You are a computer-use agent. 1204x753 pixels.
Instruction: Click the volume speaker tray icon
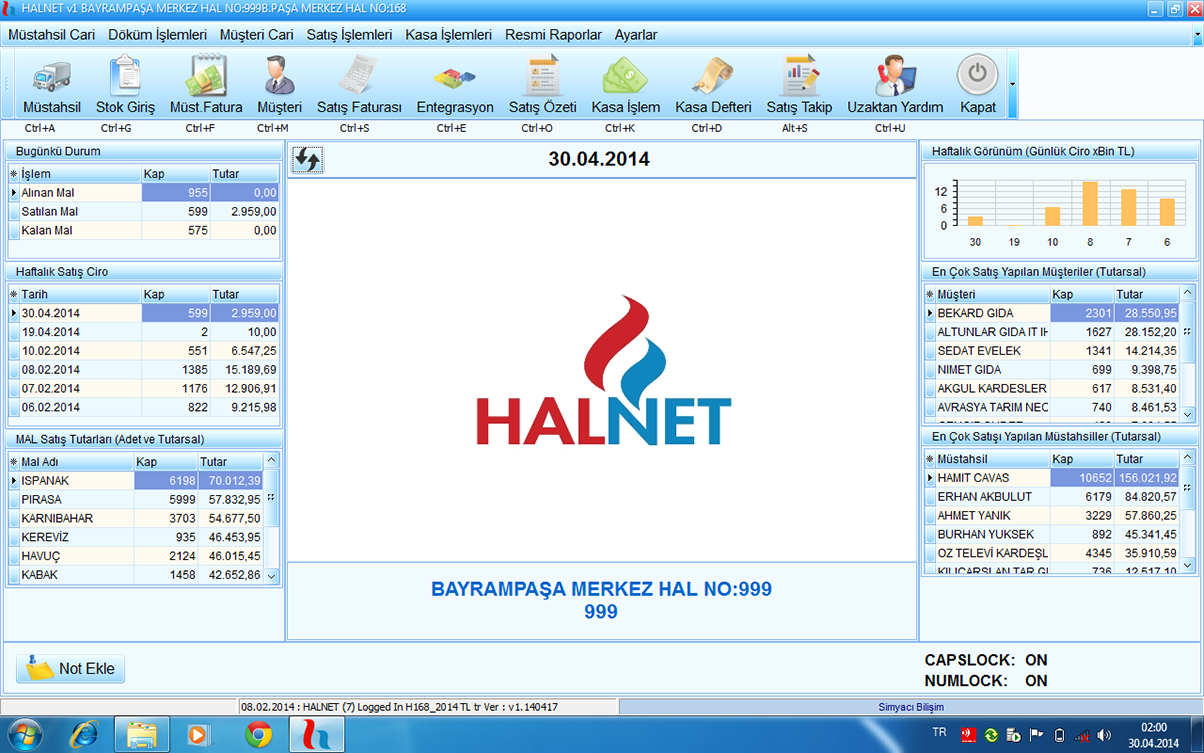pyautogui.click(x=1104, y=736)
